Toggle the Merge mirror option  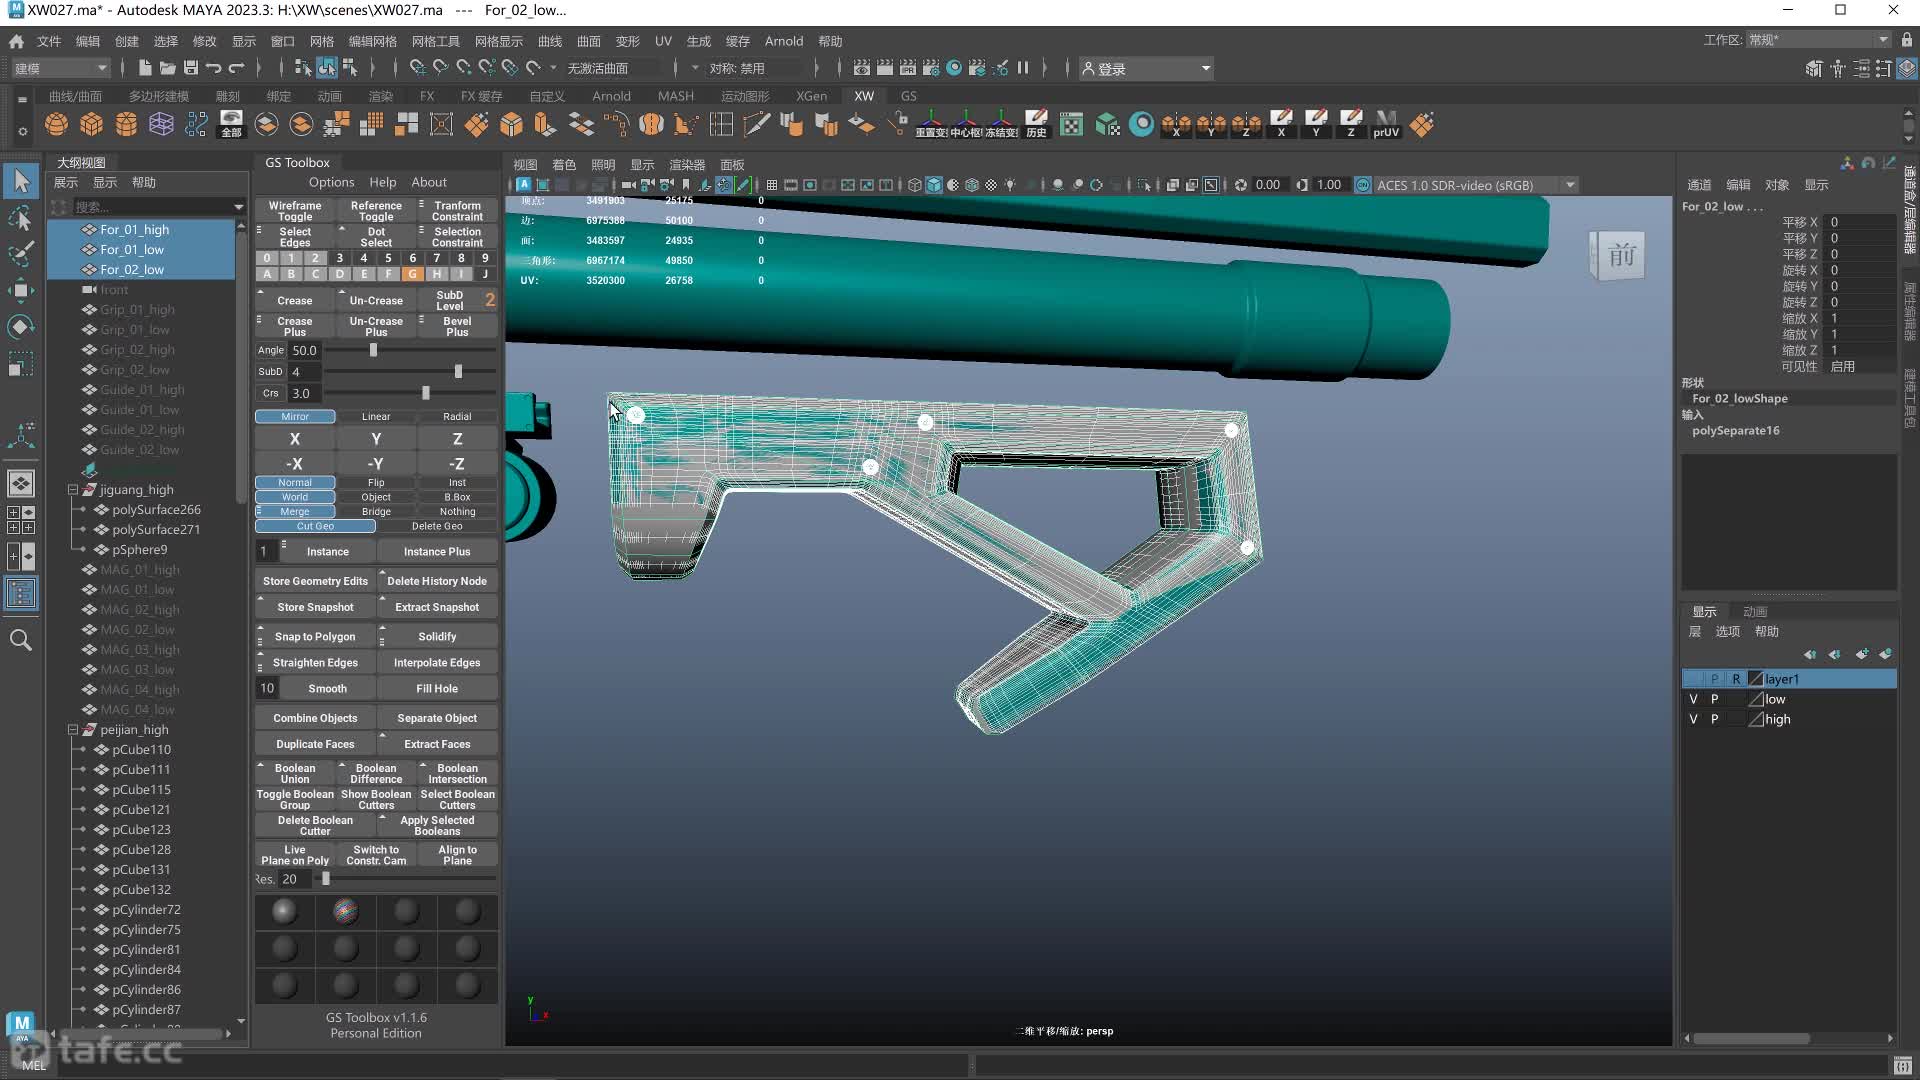tap(295, 511)
